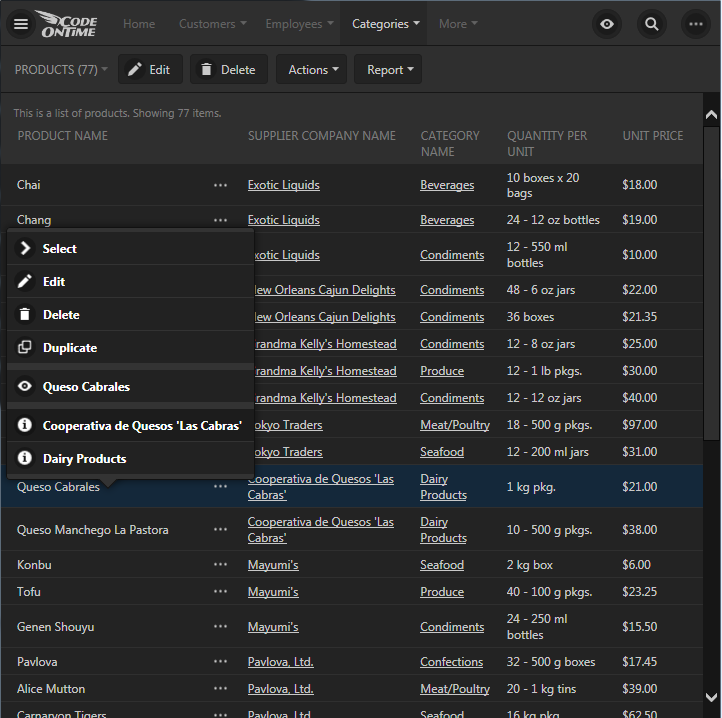Open Beverages link in Chang row
Image resolution: width=722 pixels, height=718 pixels.
pyautogui.click(x=447, y=220)
